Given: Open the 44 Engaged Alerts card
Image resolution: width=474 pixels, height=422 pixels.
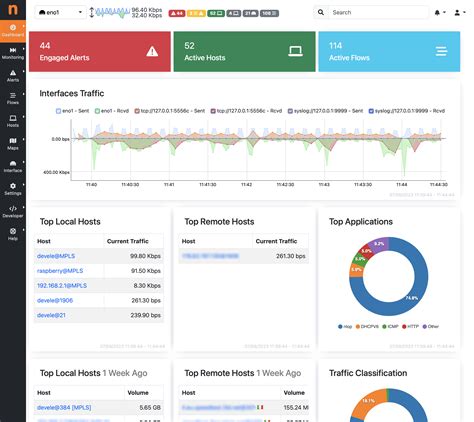Looking at the screenshot, I should [x=100, y=51].
